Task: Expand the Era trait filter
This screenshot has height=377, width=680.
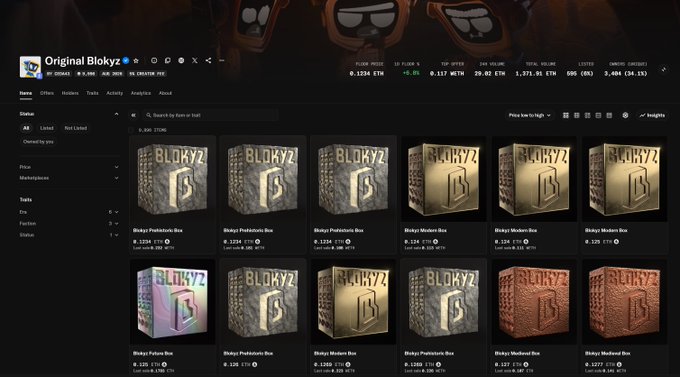Action: point(69,212)
